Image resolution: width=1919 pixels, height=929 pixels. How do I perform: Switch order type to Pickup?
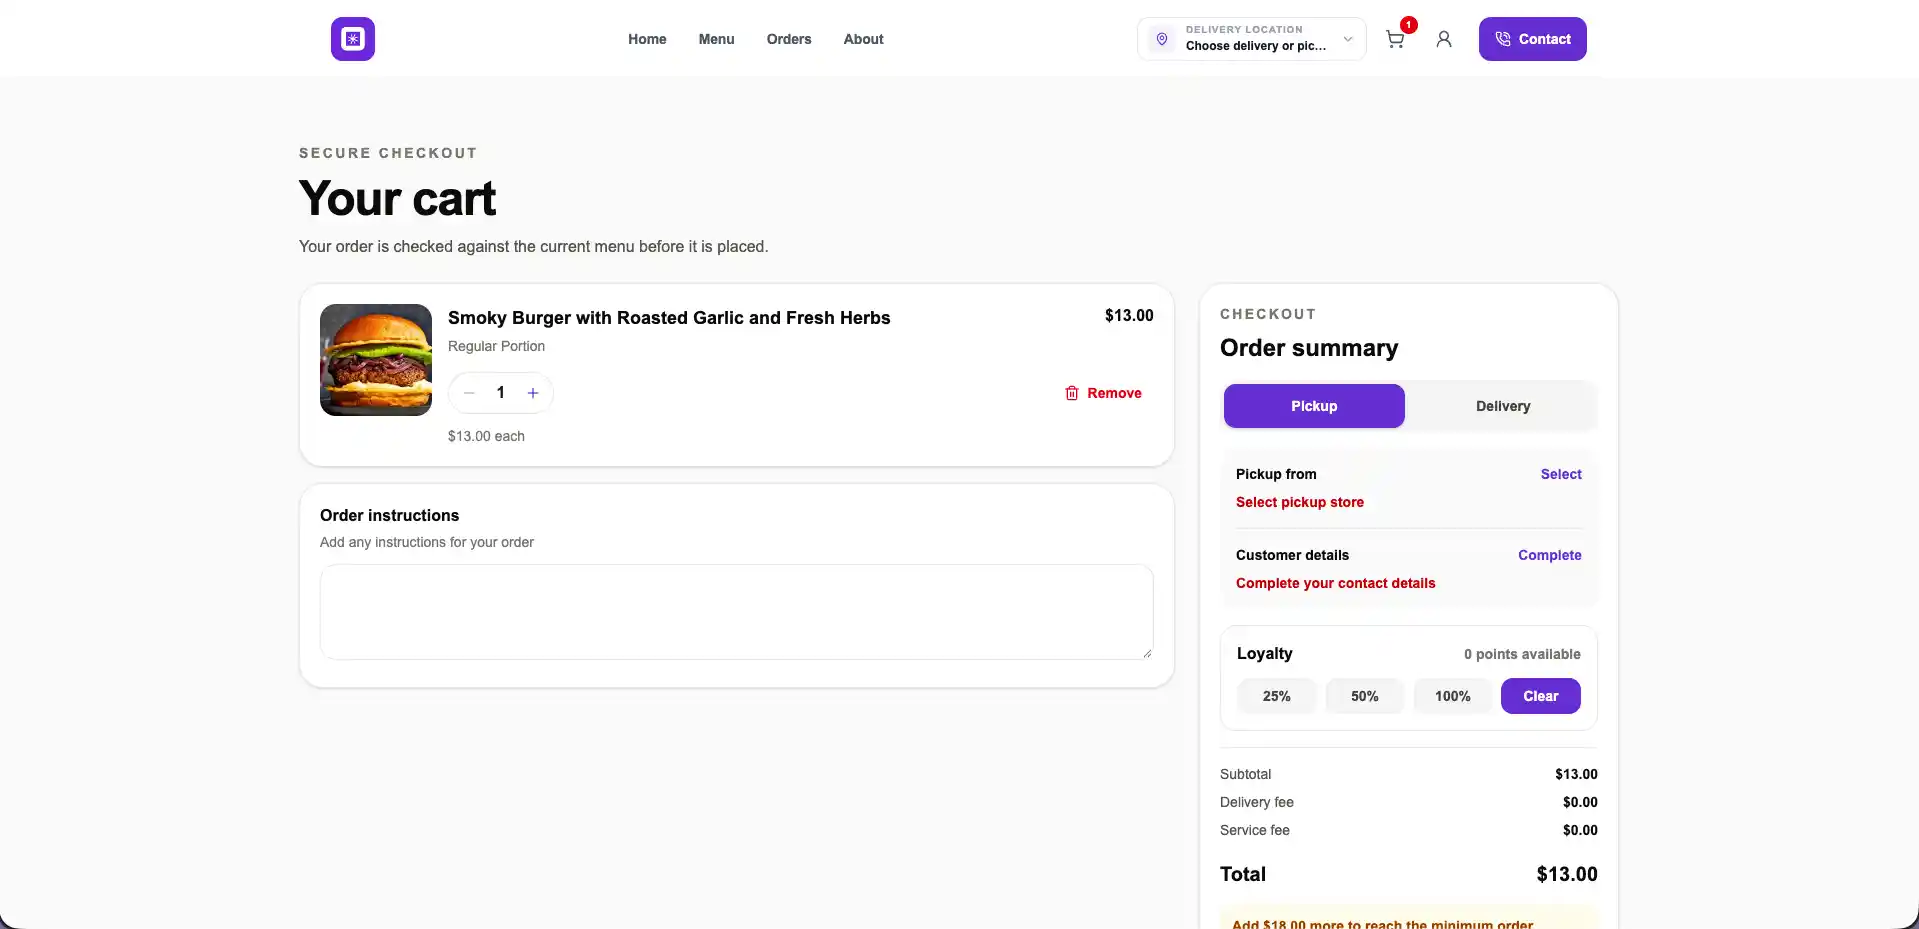tap(1314, 406)
